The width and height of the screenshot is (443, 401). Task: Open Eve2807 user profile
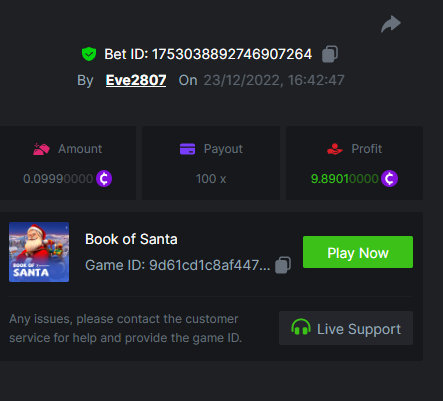click(x=136, y=80)
